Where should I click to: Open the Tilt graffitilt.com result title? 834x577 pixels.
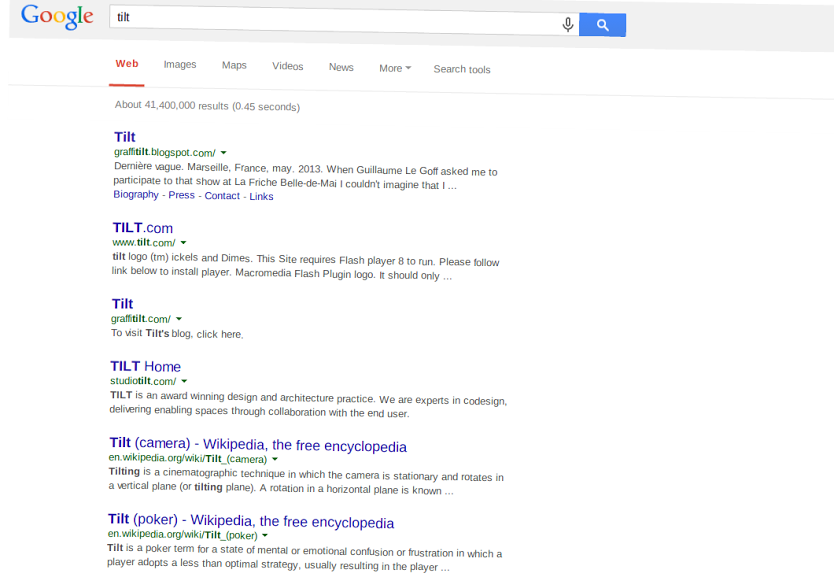(122, 304)
